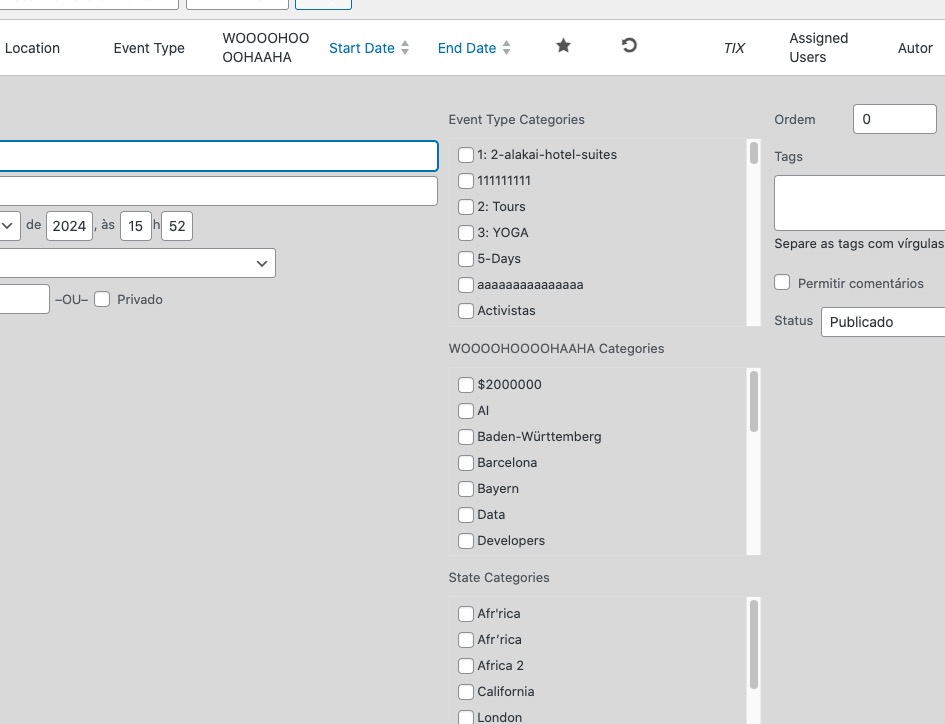Click the repeating event refresh icon
945x724 pixels.
coord(629,46)
